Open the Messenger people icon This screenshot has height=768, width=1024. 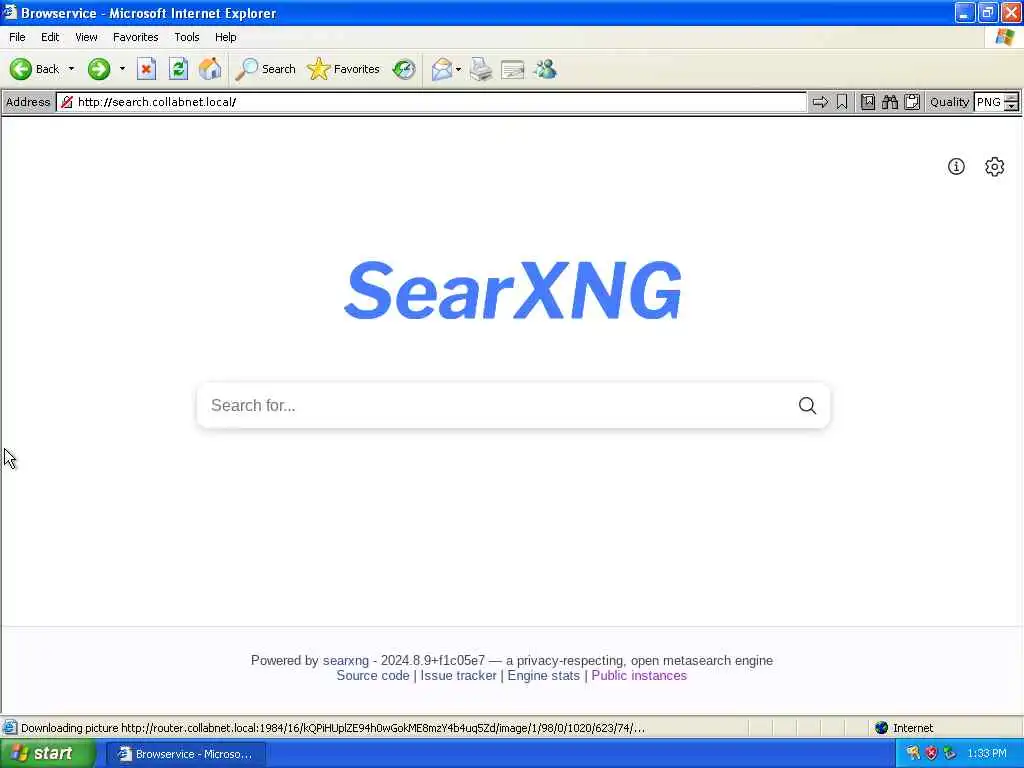(545, 69)
